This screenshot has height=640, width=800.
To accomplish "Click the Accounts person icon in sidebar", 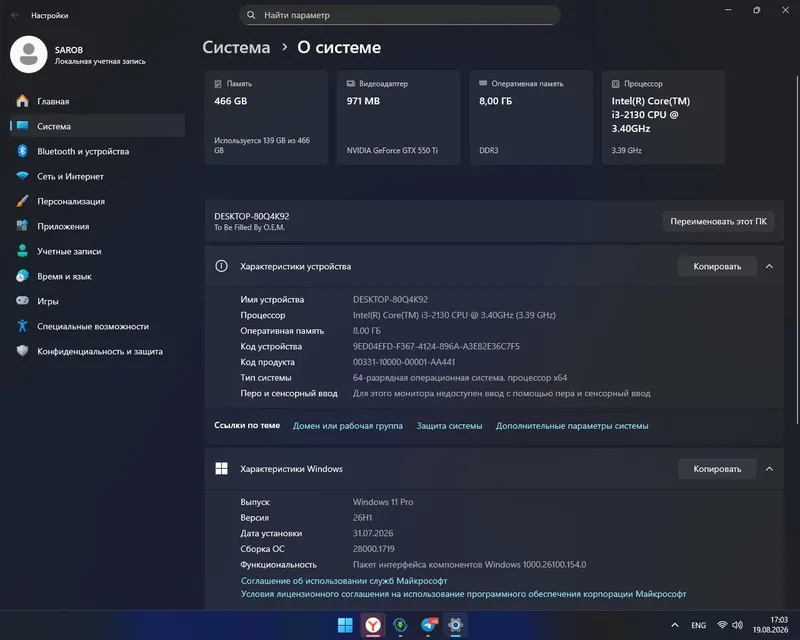I will tap(22, 251).
